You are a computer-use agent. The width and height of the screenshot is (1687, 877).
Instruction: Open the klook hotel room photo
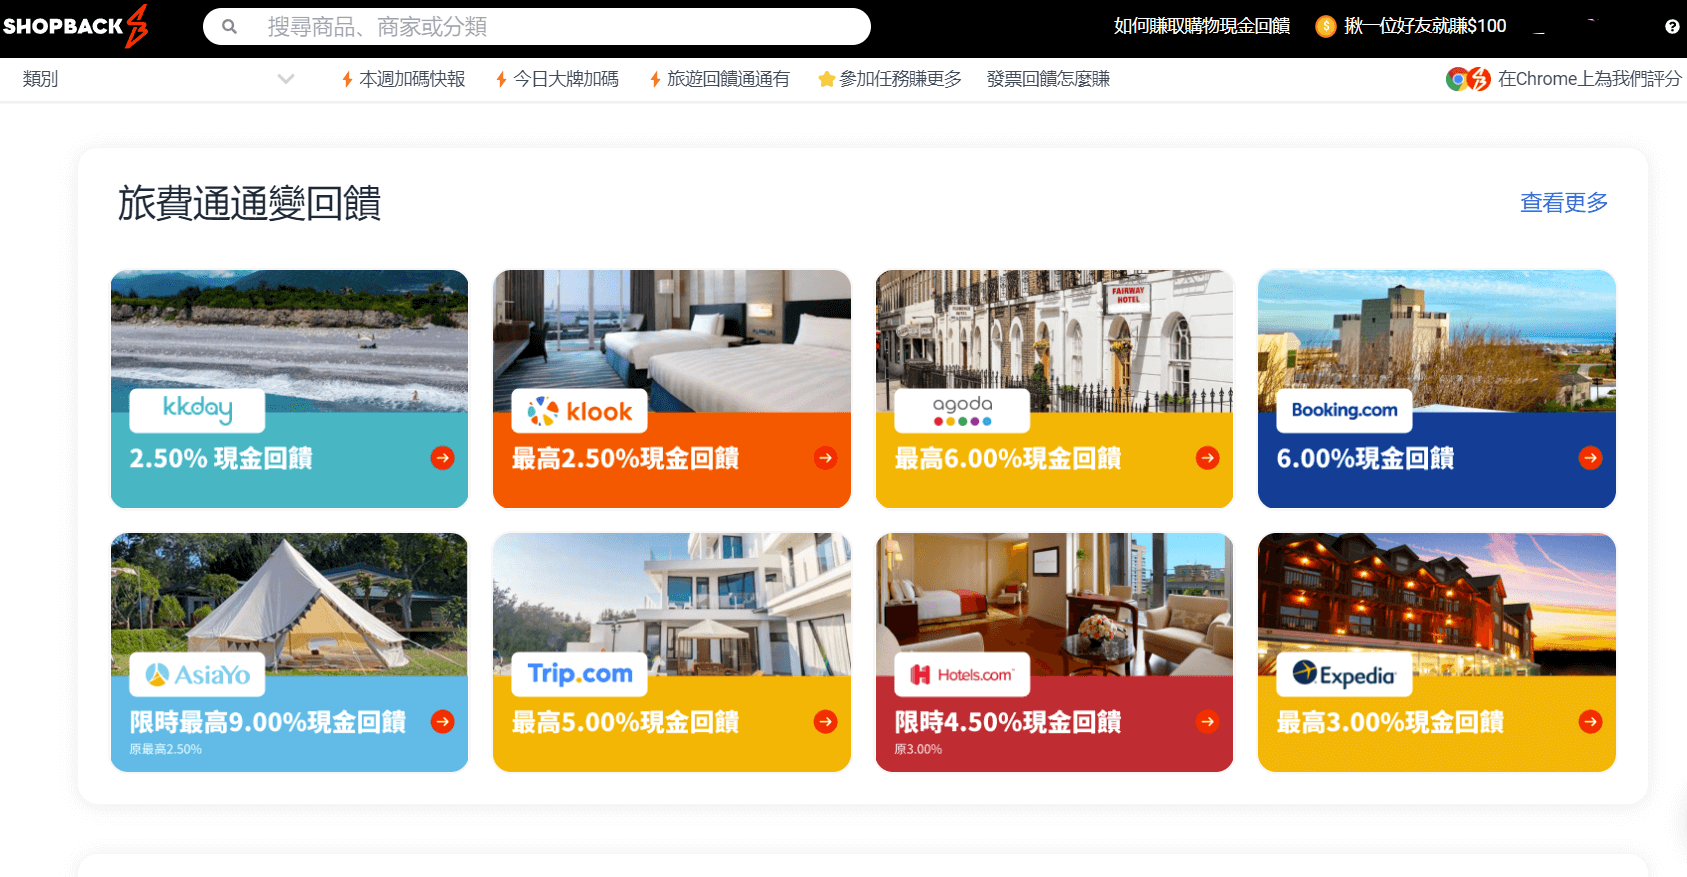(x=672, y=341)
